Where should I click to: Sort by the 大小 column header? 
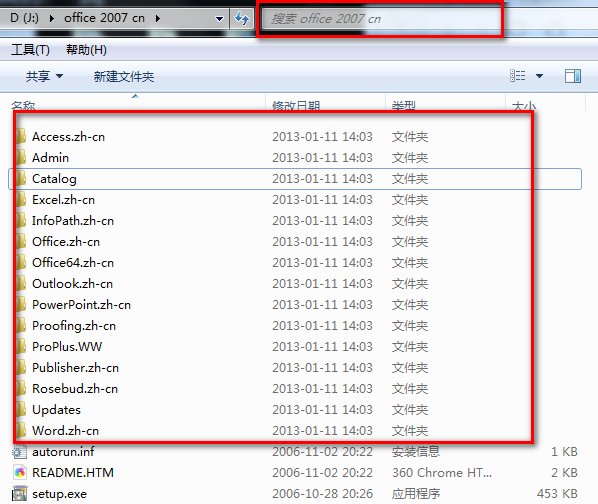coord(524,106)
